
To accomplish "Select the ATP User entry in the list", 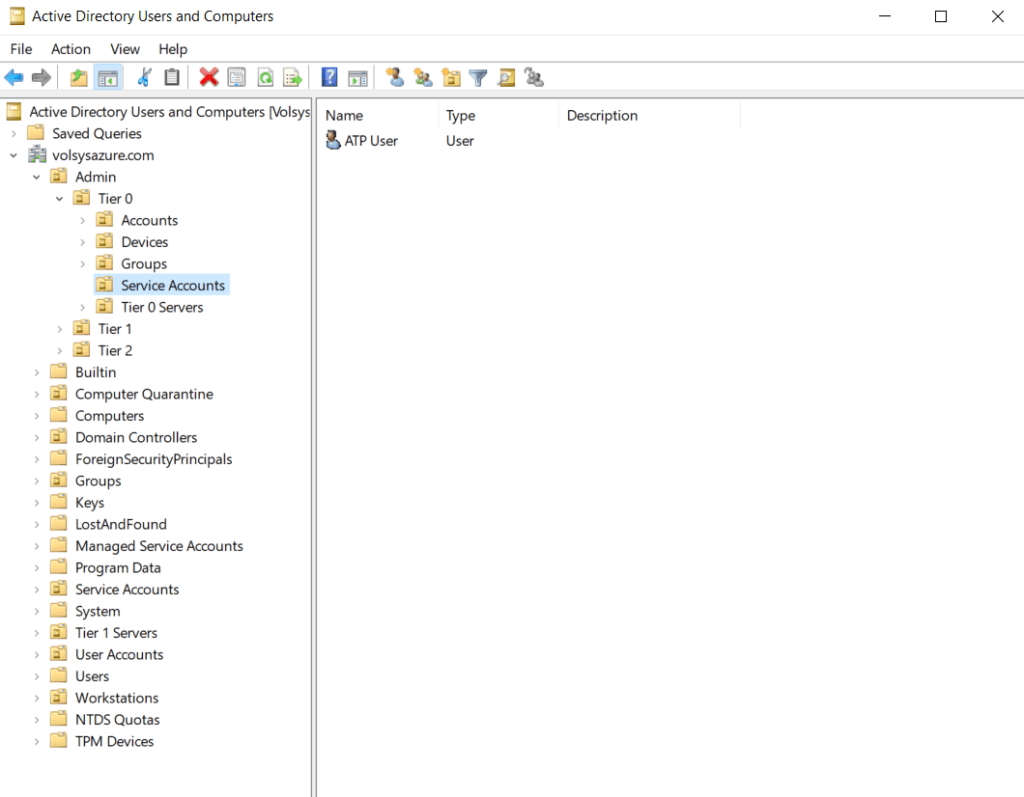I will click(x=371, y=141).
